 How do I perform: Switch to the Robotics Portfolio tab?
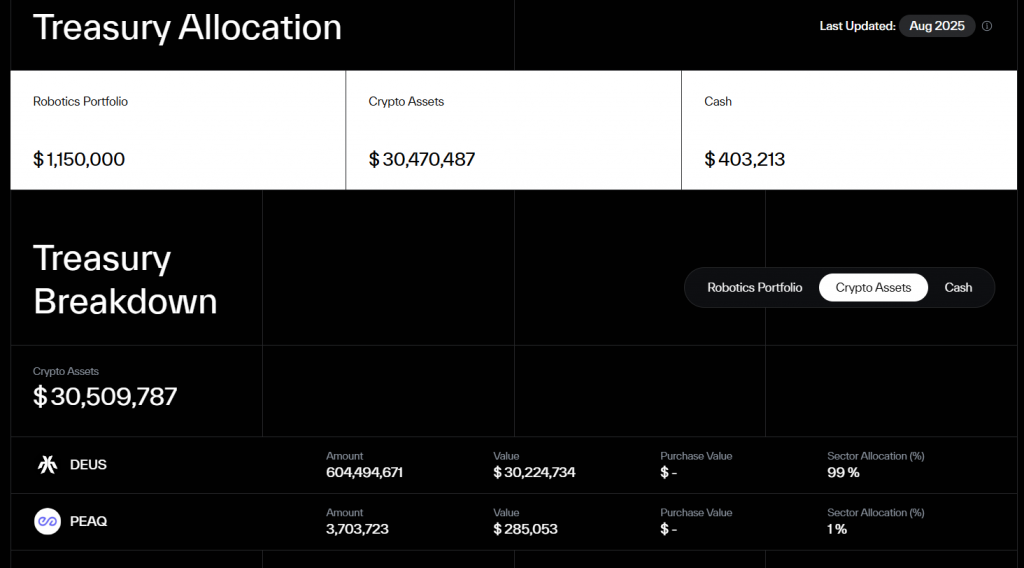[754, 287]
